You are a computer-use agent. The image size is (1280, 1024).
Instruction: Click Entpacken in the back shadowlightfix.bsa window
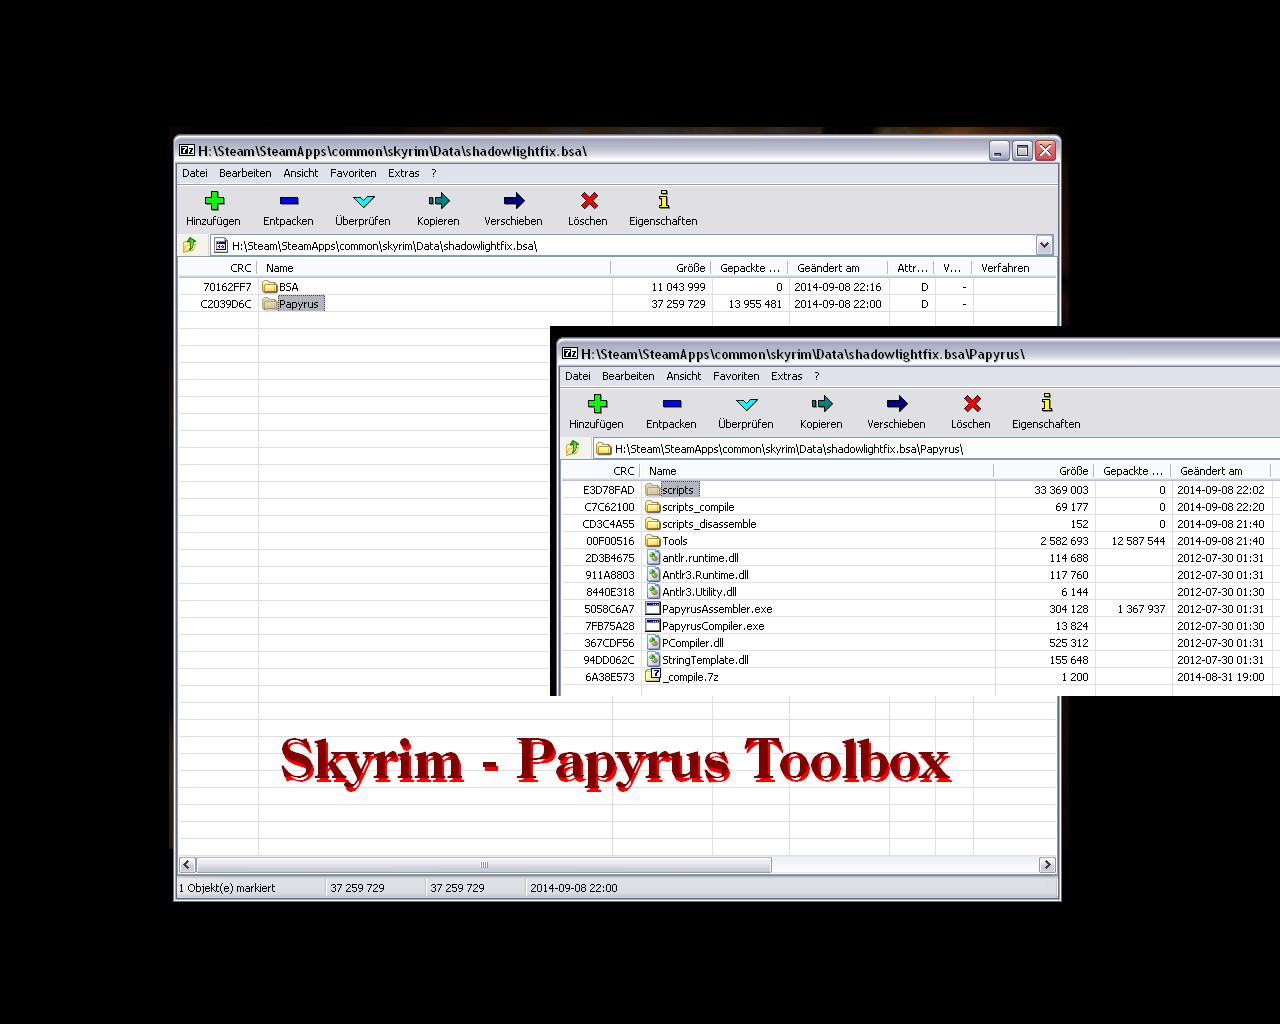click(x=288, y=209)
